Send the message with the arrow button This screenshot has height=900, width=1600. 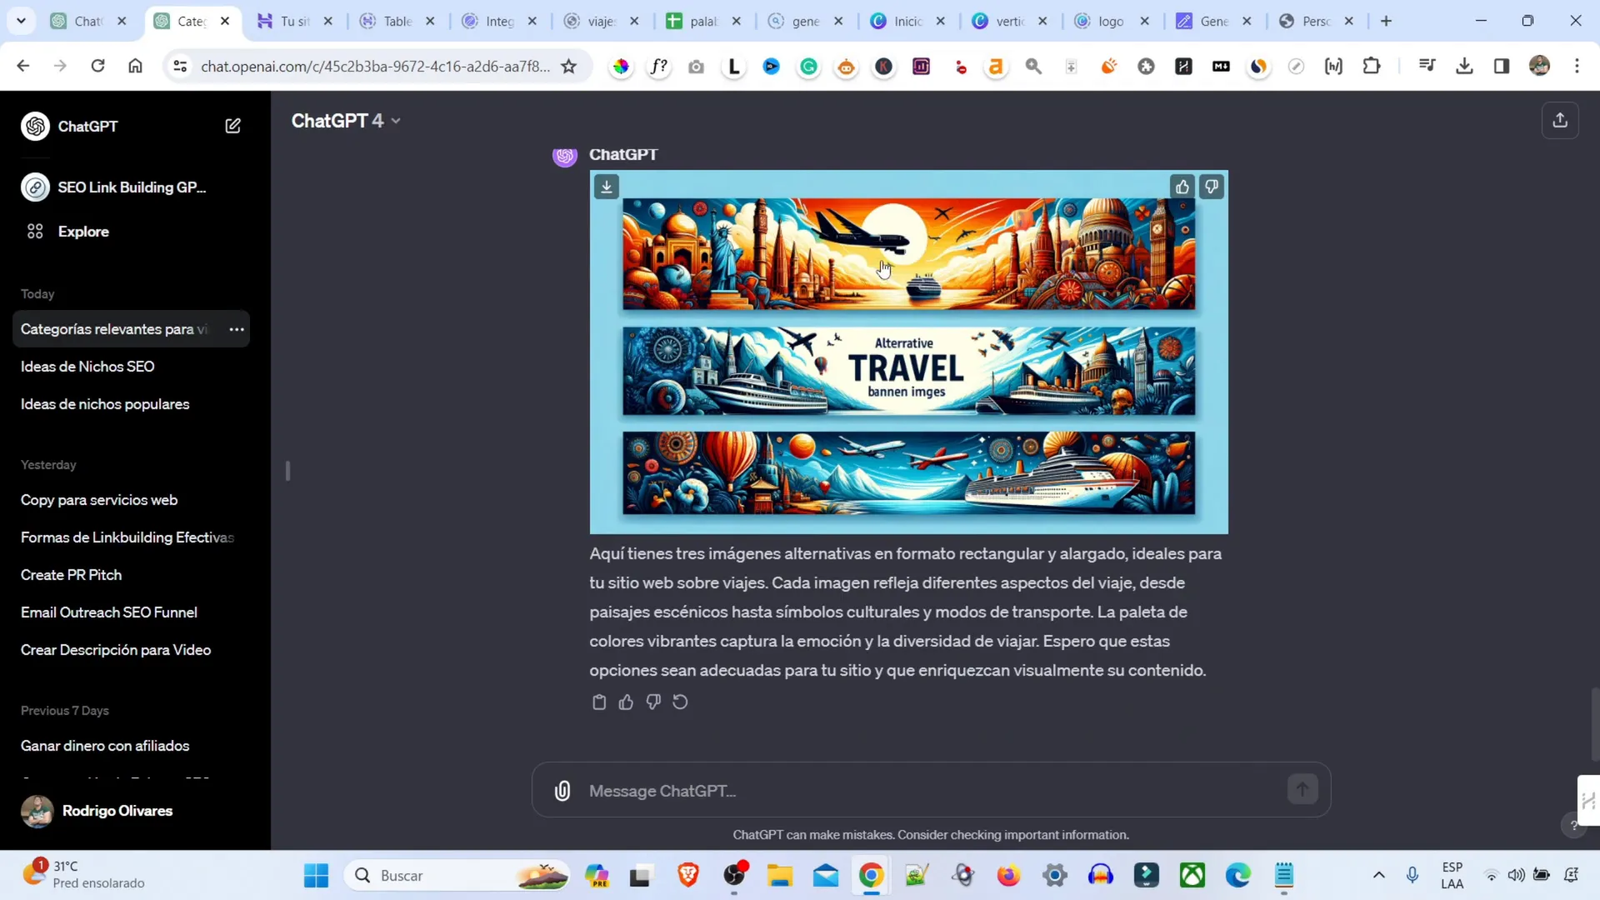click(1301, 789)
